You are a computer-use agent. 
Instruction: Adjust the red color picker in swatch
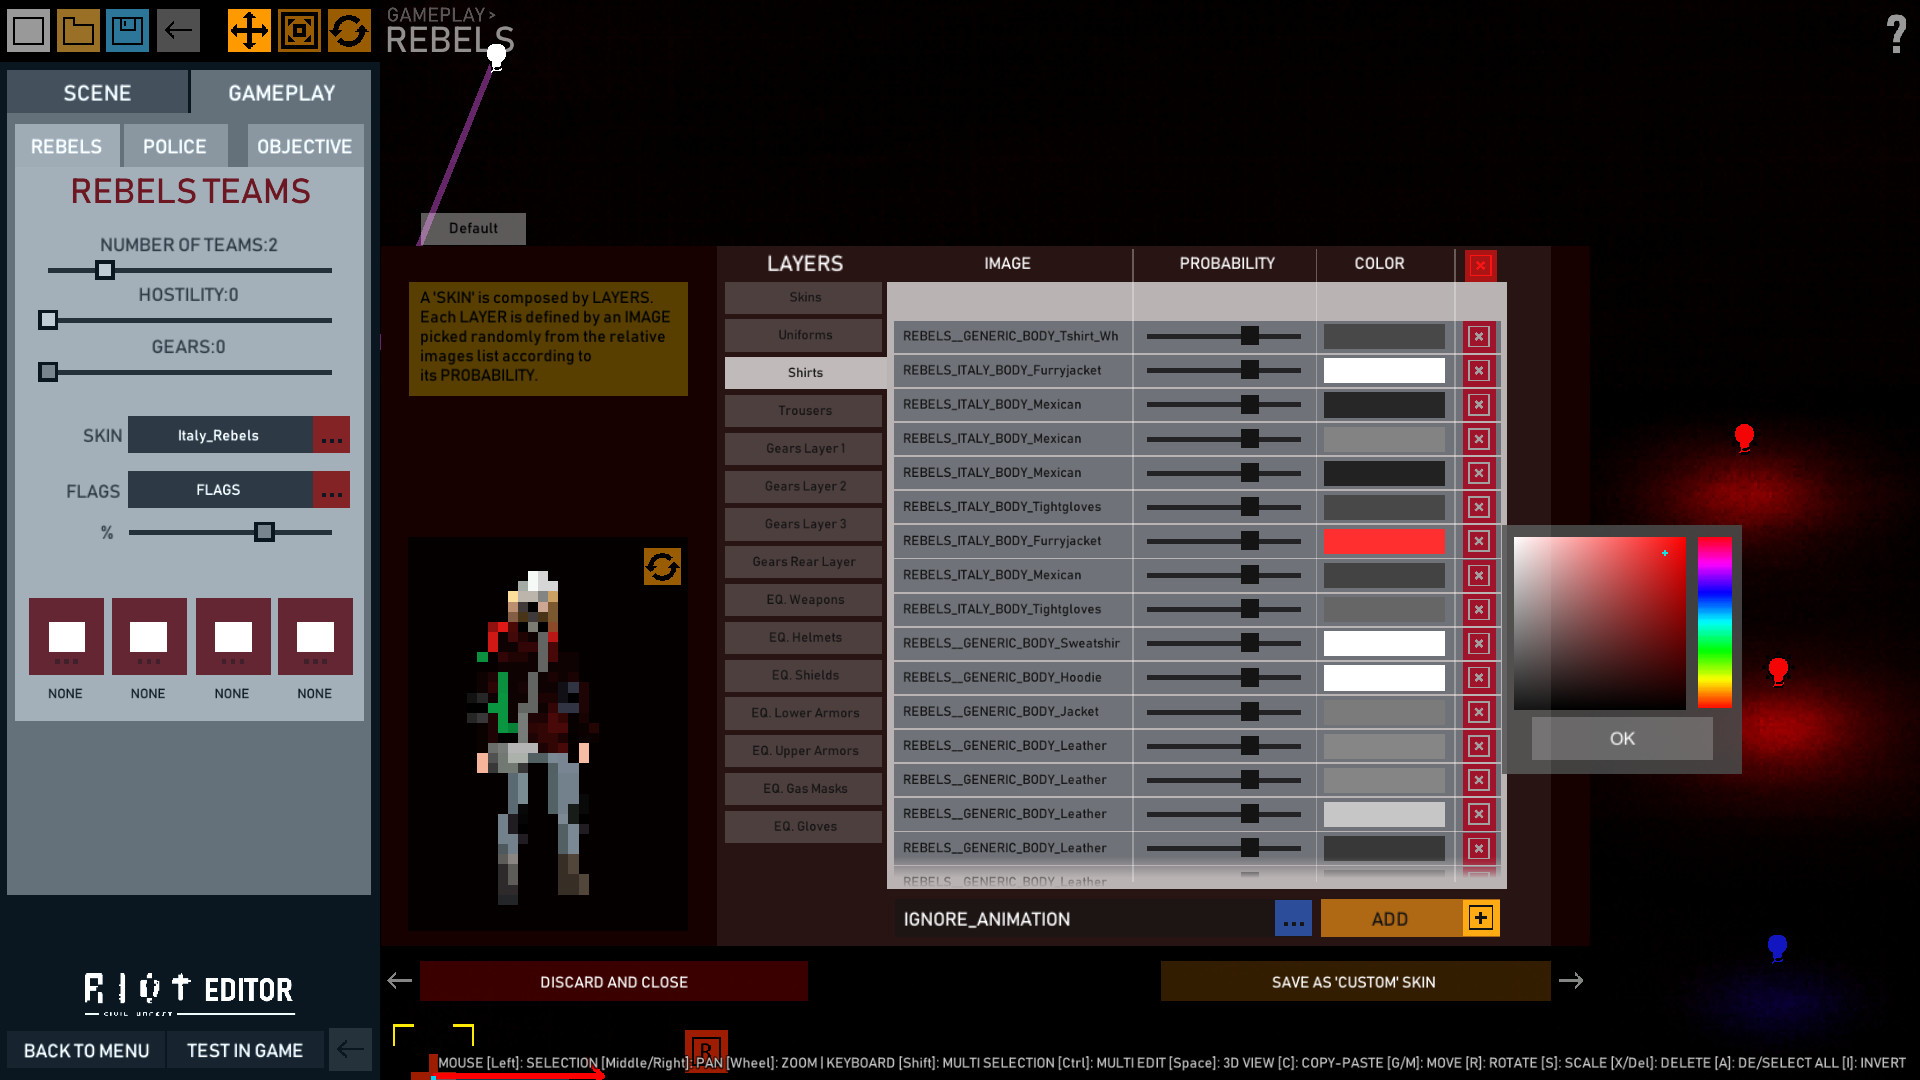tap(1663, 551)
